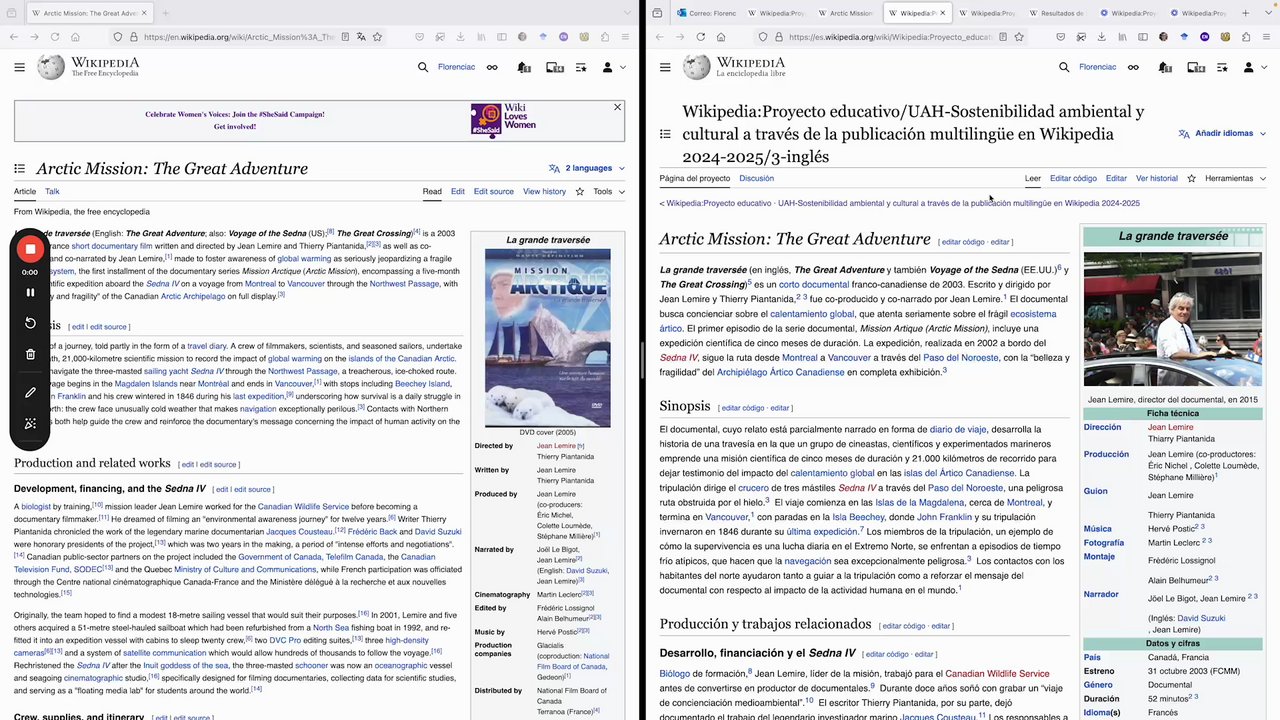Open the Edit source tab
This screenshot has height=720, width=1280.
(494, 191)
